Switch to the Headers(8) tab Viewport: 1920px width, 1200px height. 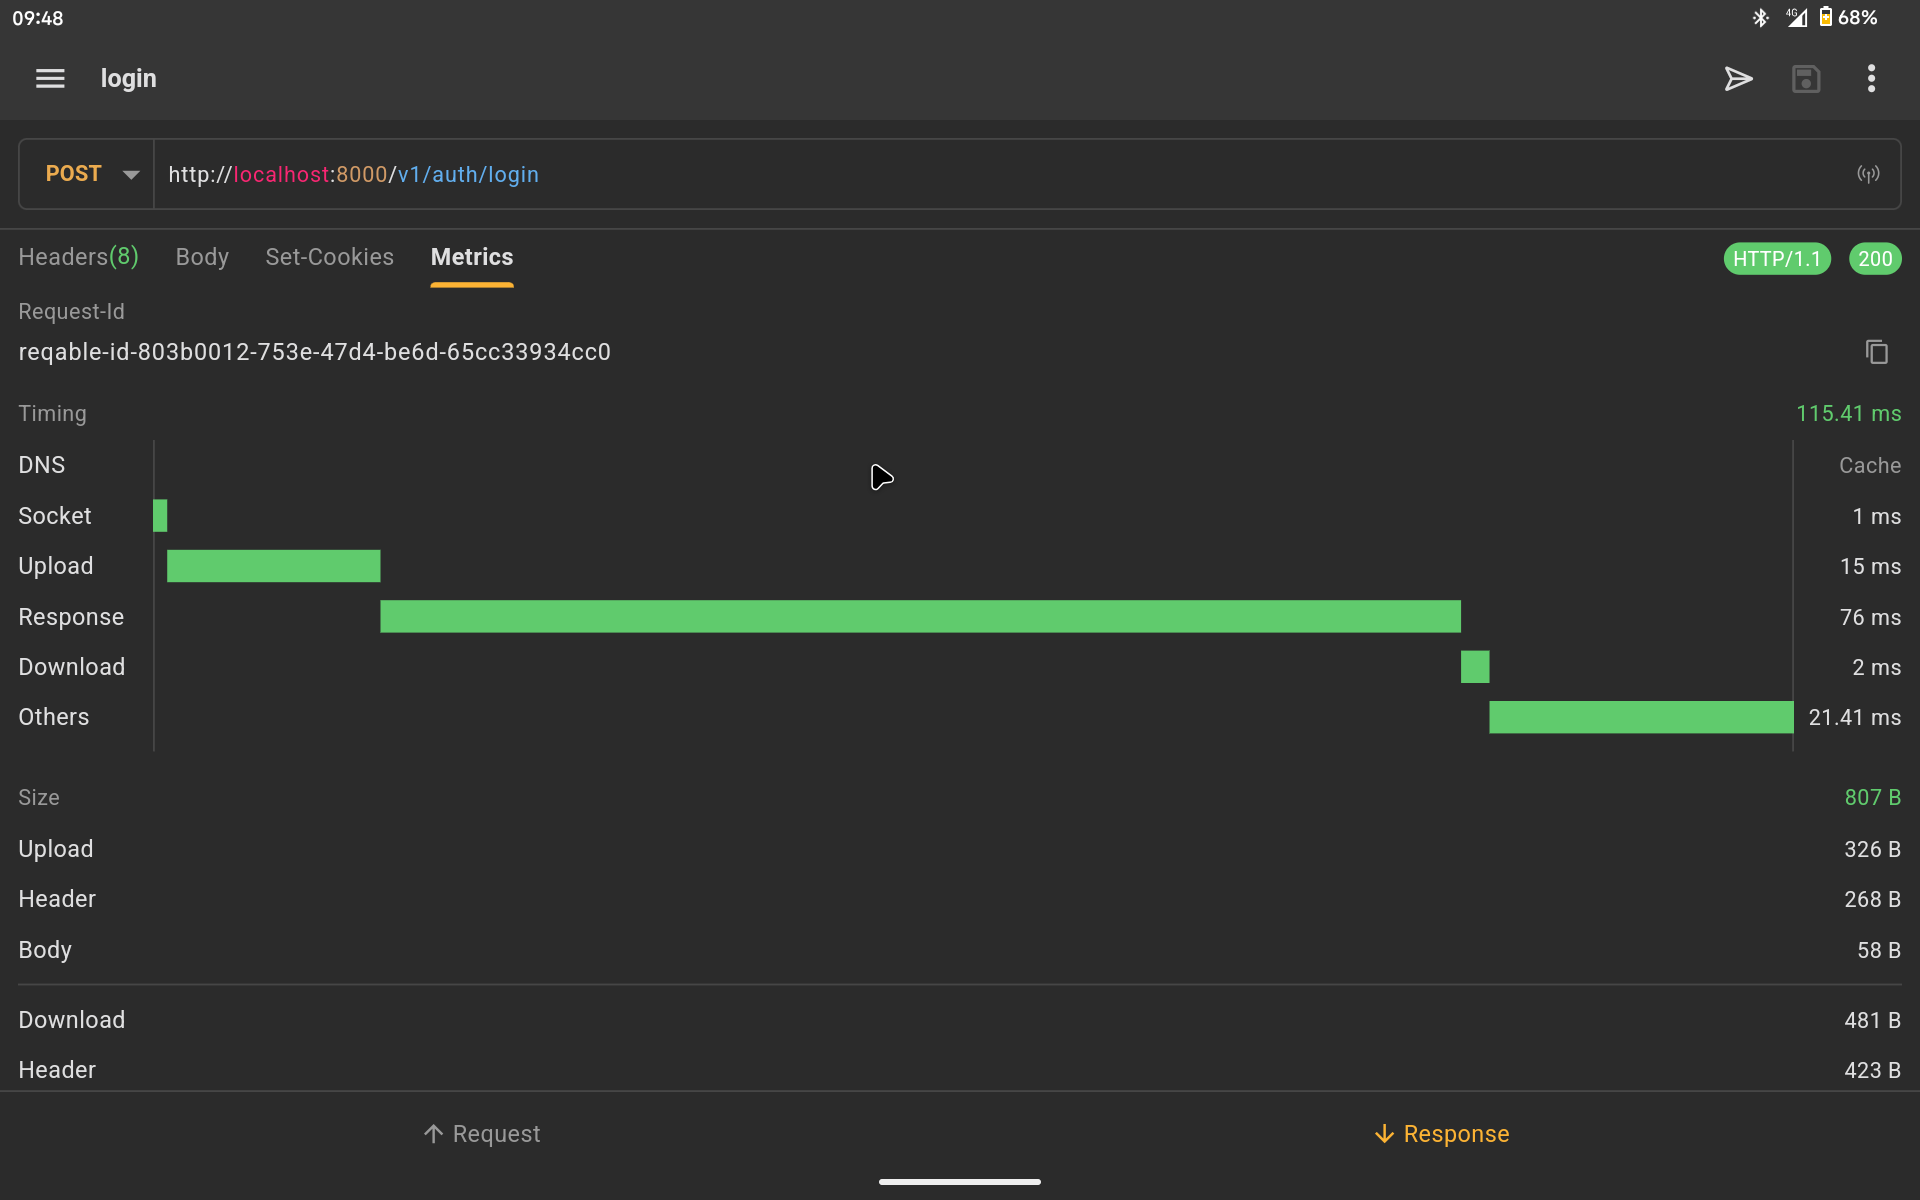coord(78,257)
